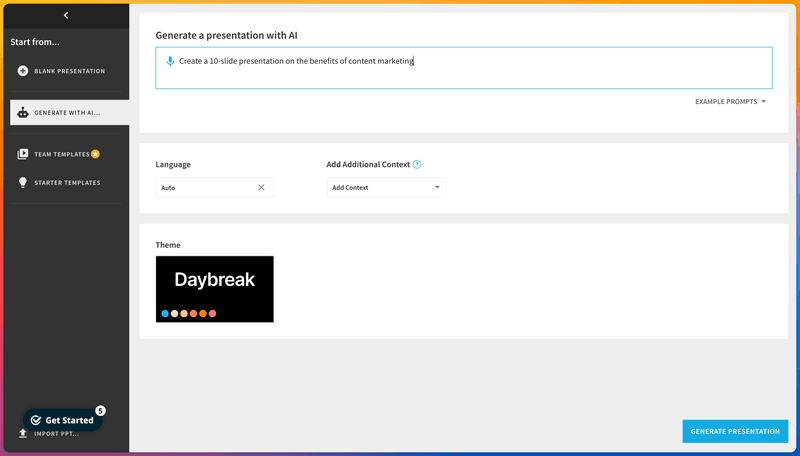Select Generate with AI in the sidebar
The image size is (800, 456).
(x=69, y=113)
